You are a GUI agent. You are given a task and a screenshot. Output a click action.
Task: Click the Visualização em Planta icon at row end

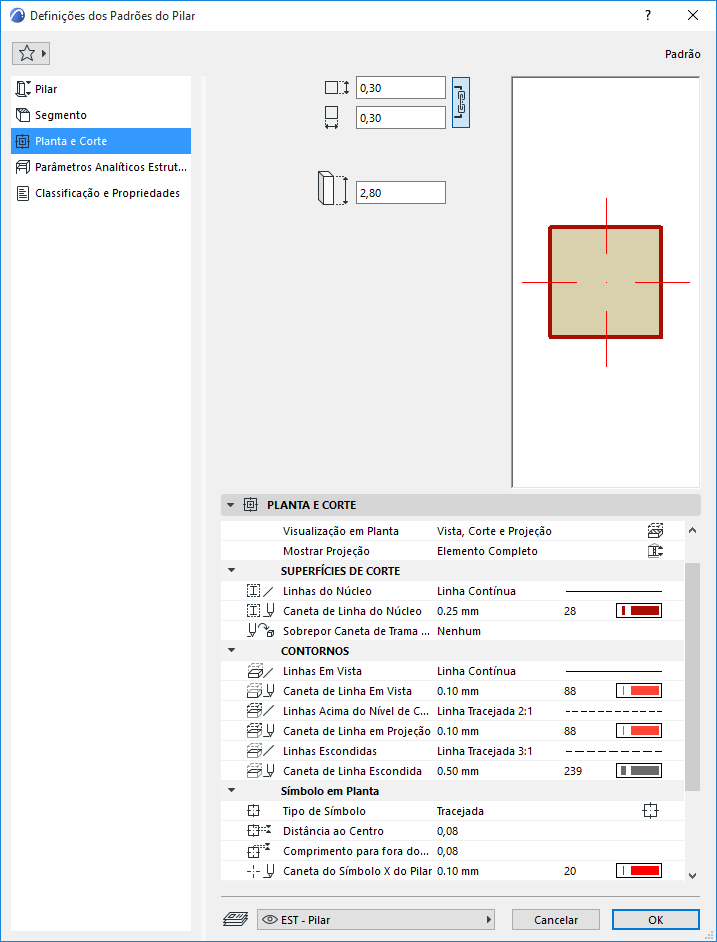pos(655,531)
